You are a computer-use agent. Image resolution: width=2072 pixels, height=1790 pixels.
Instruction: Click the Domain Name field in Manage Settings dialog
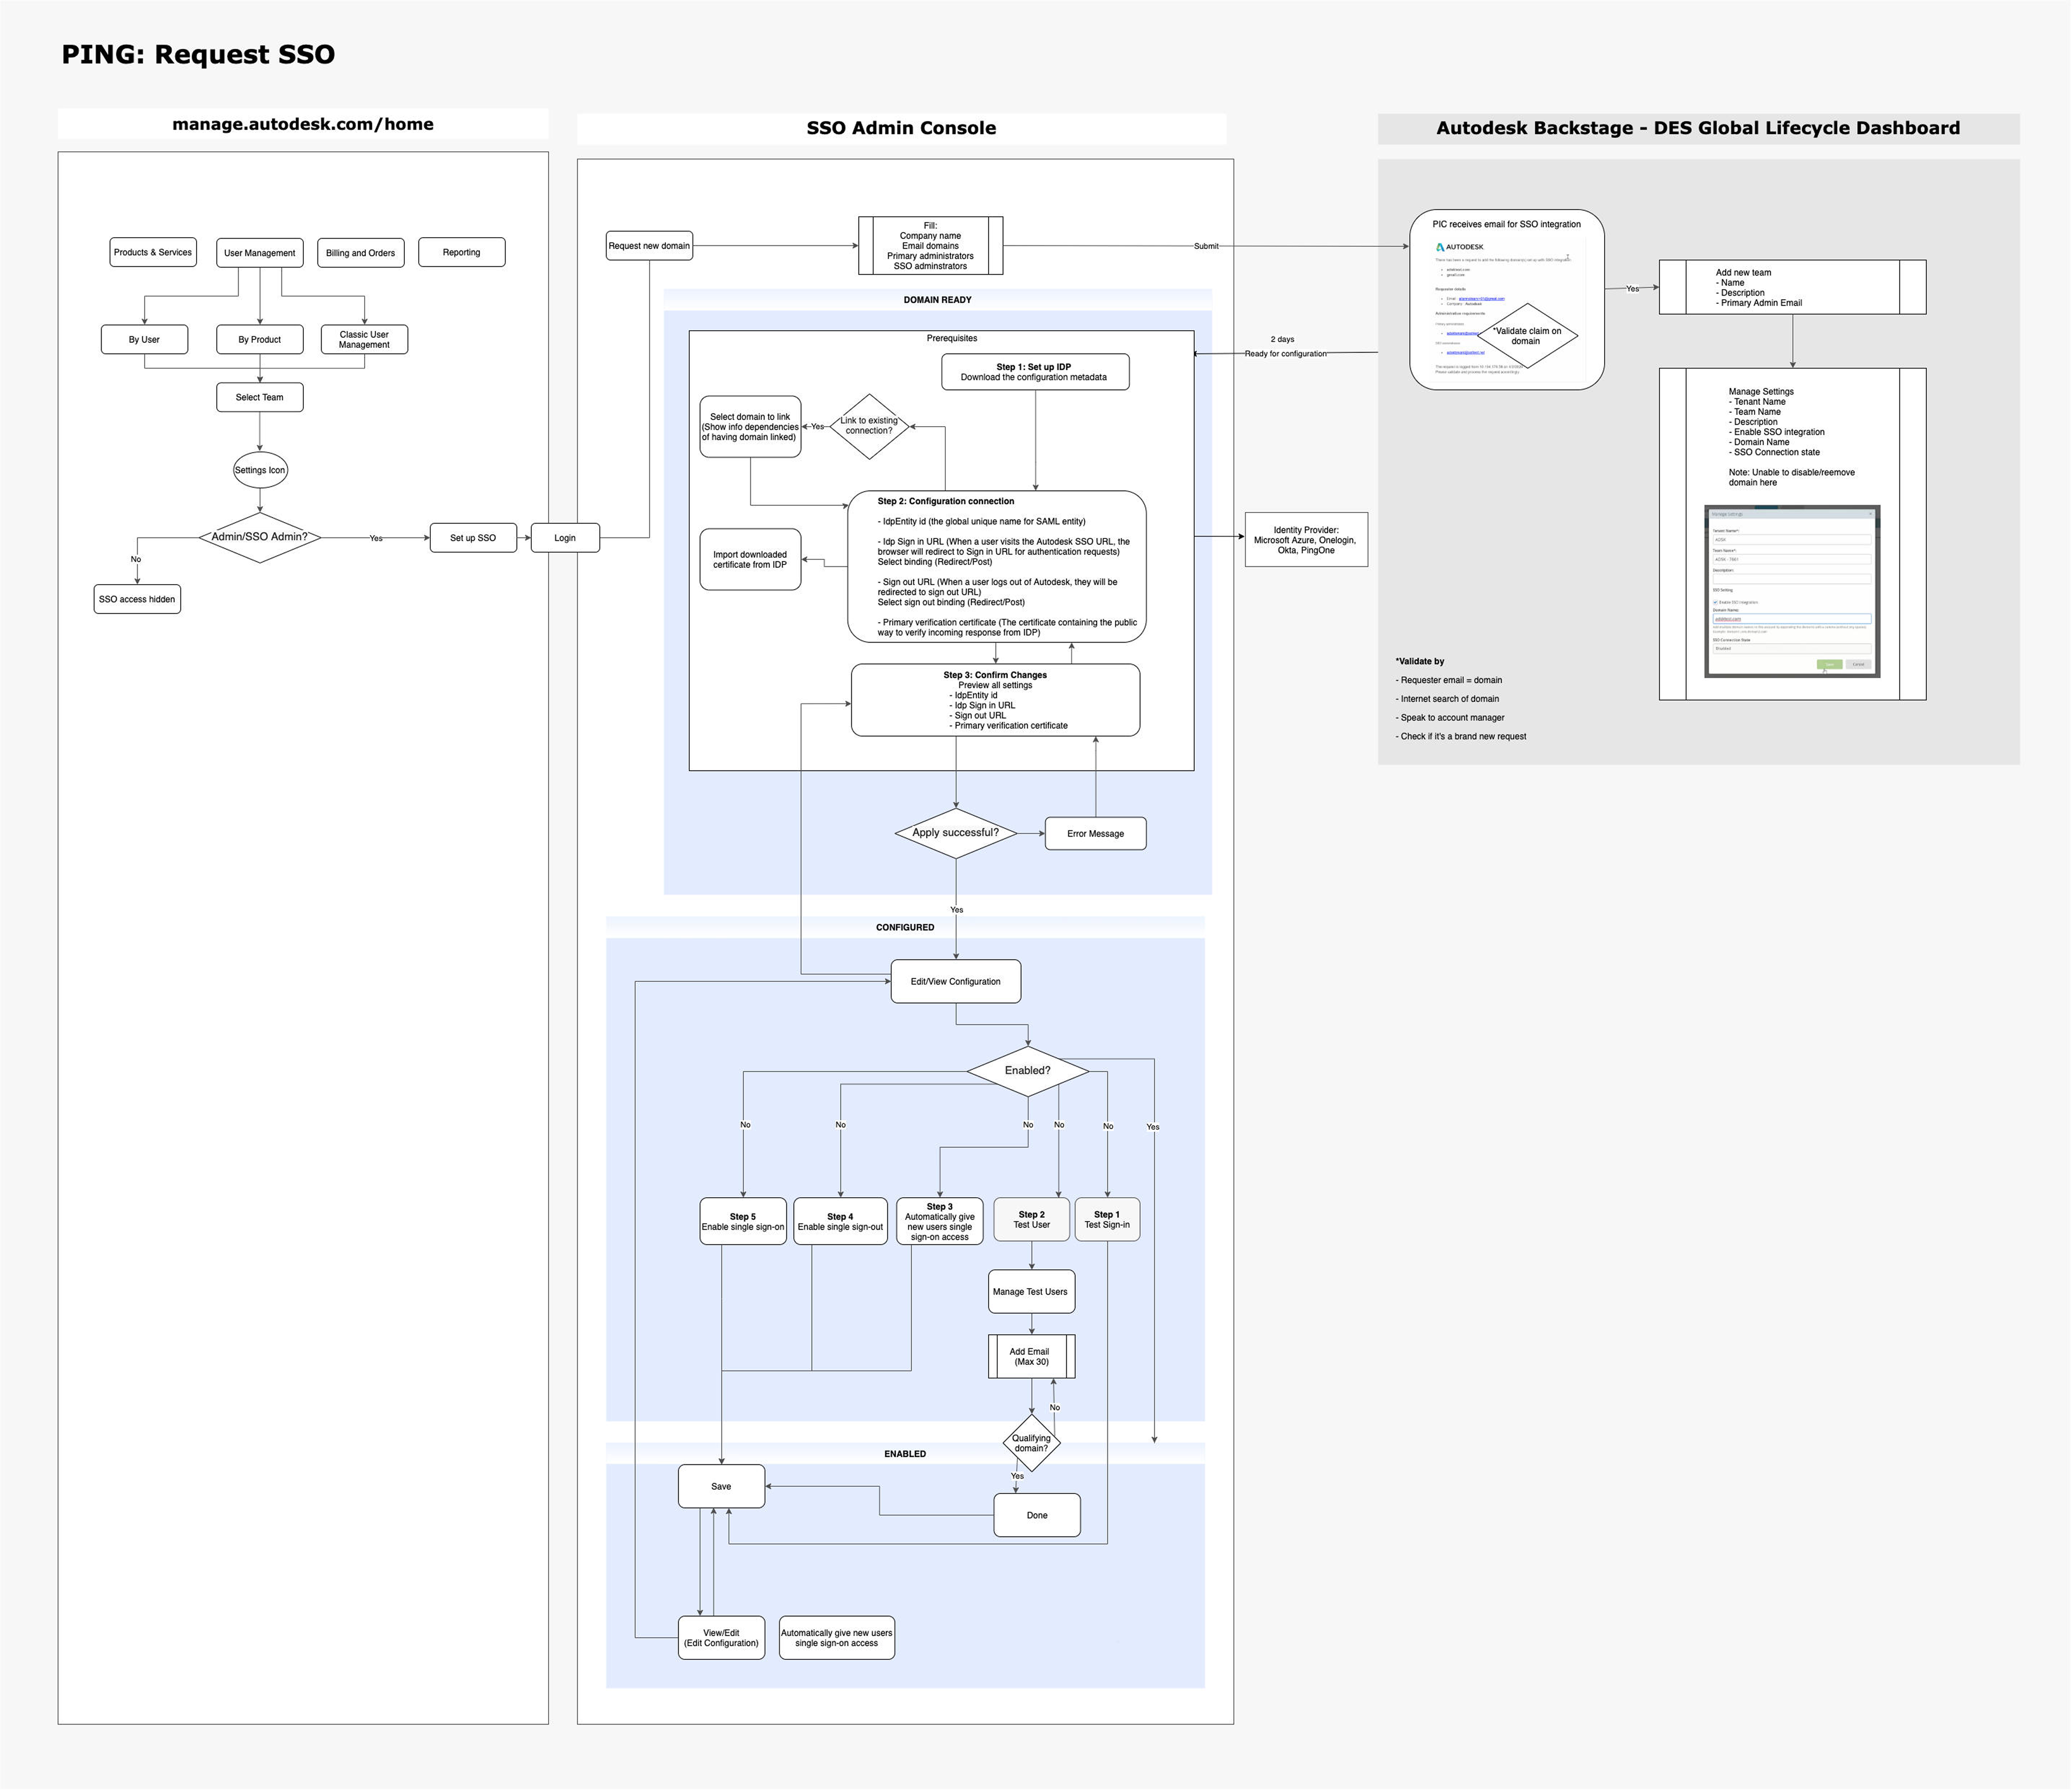(x=1792, y=619)
